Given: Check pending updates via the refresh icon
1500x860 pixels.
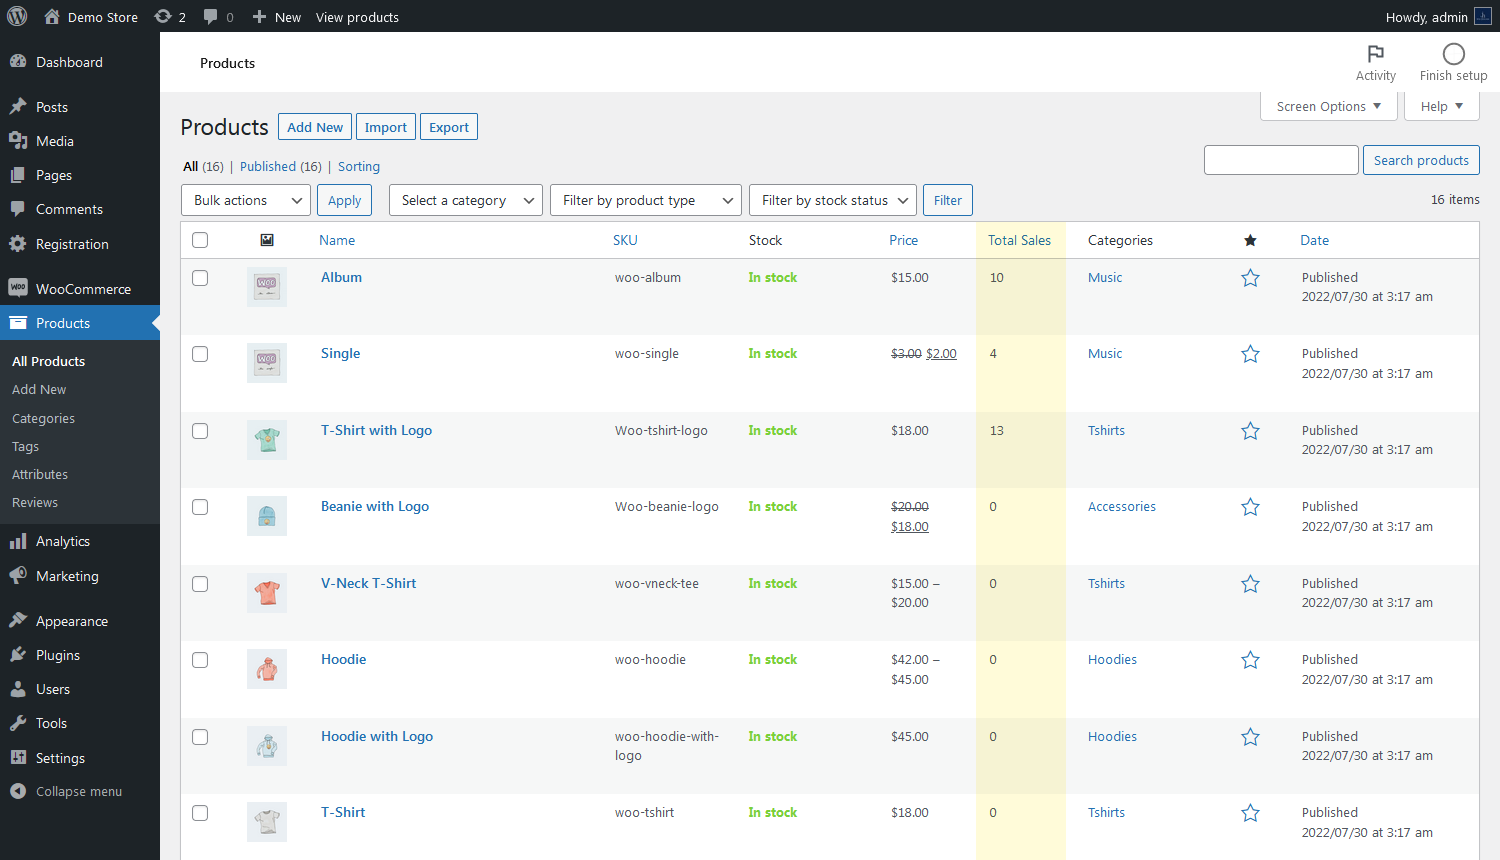Looking at the screenshot, I should tap(163, 16).
